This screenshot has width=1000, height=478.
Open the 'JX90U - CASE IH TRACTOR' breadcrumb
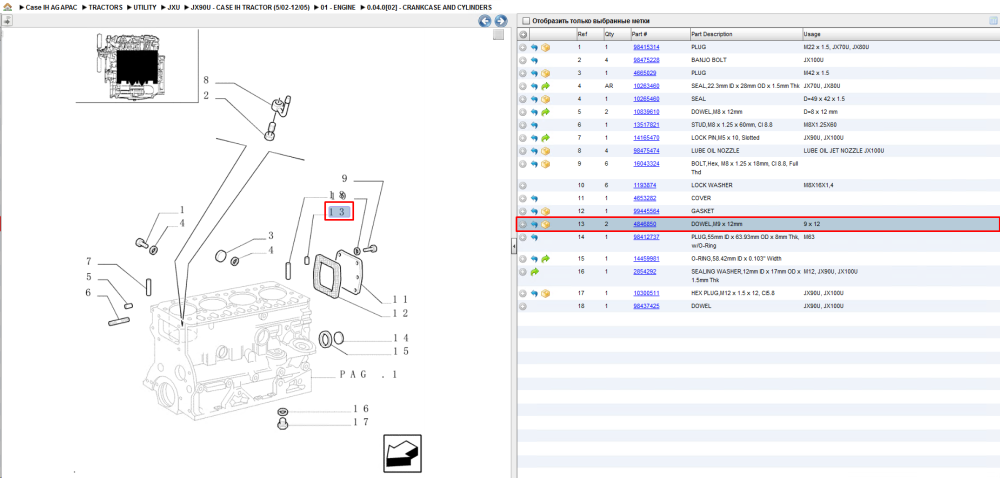[250, 7]
